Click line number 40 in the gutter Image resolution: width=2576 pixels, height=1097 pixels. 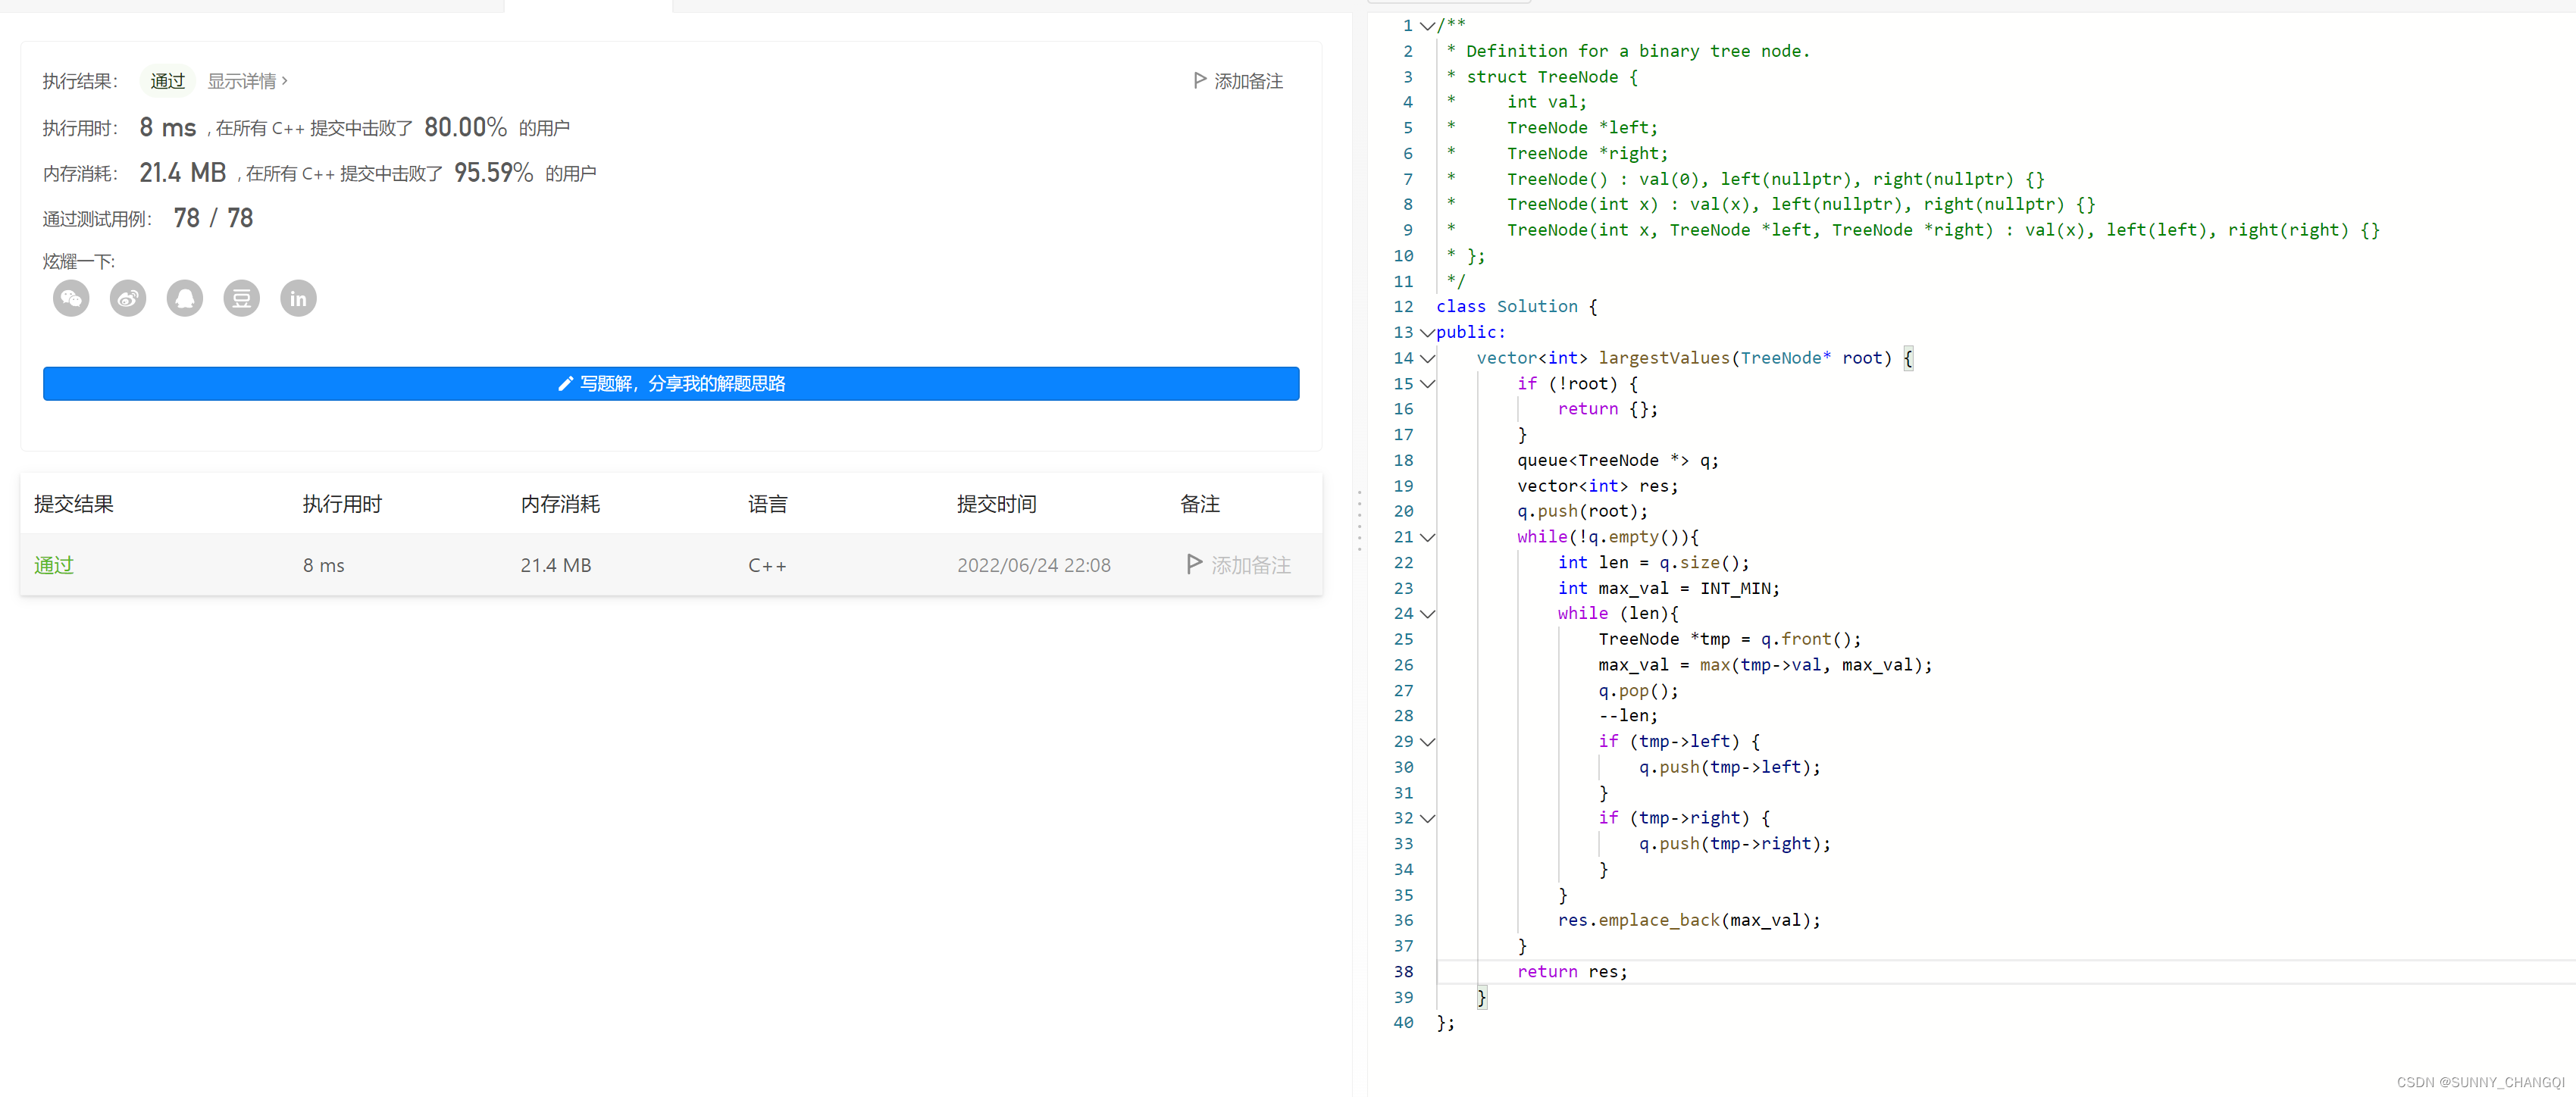pos(1403,1023)
